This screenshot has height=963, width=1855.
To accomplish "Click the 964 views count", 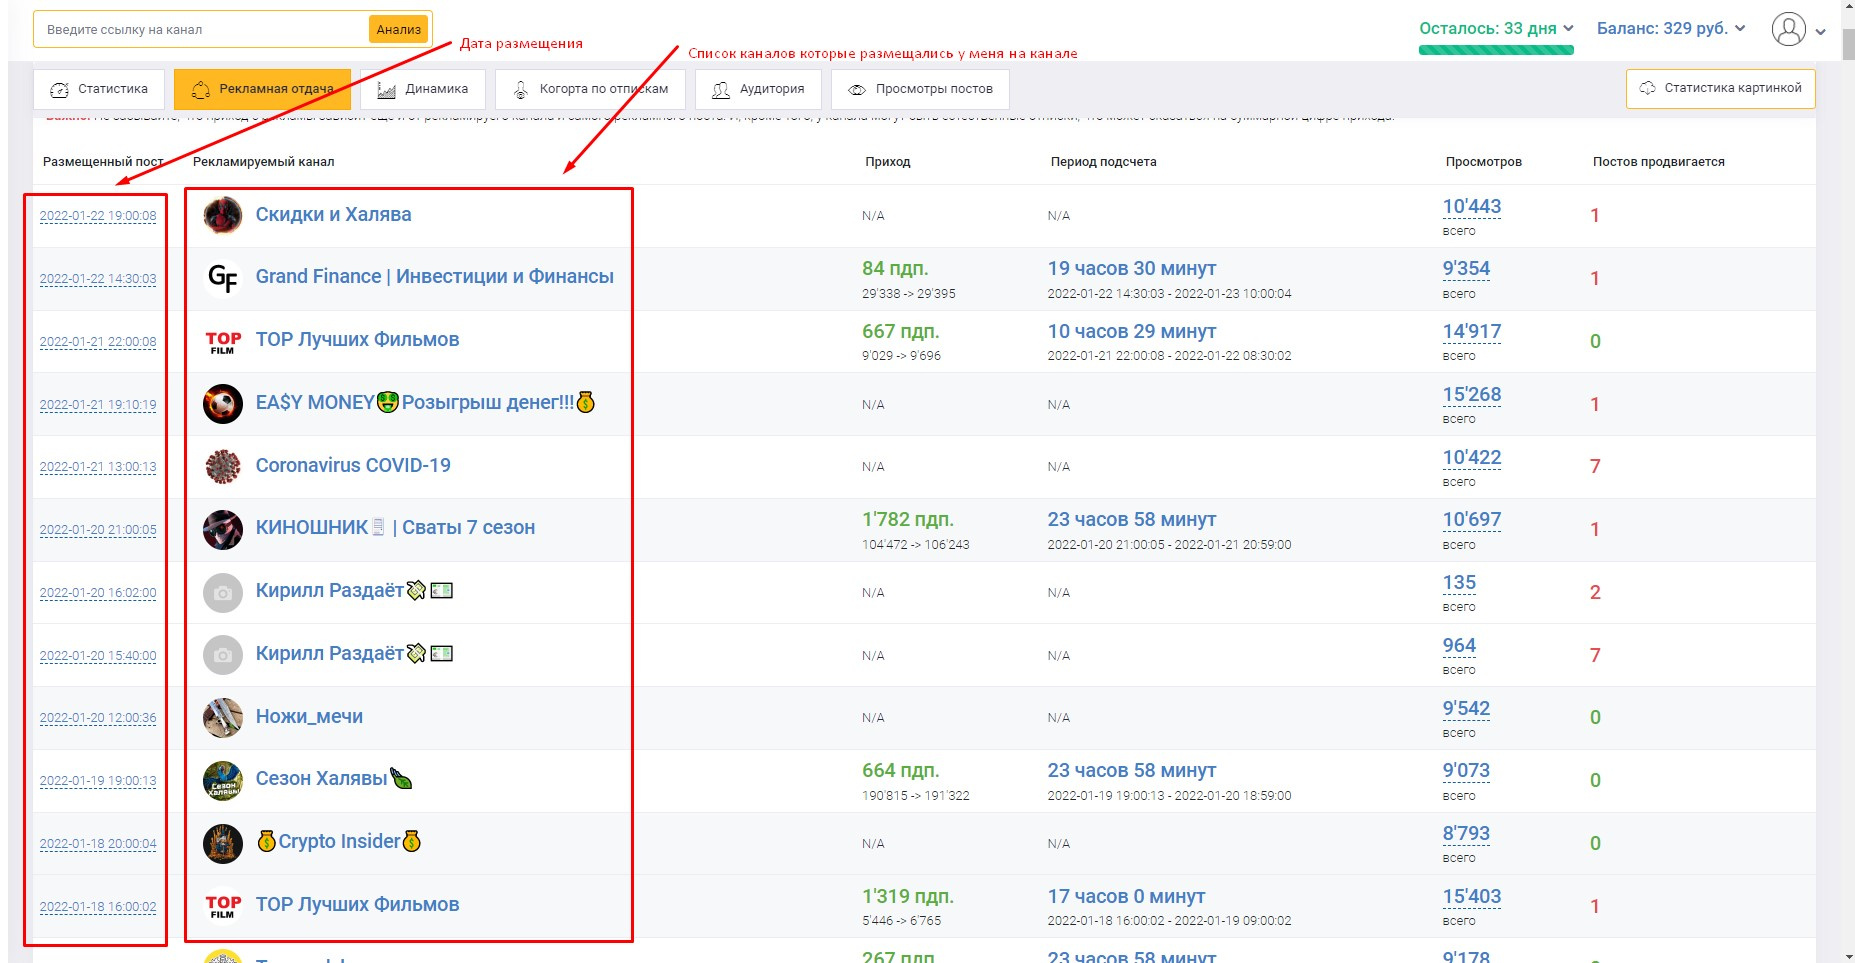I will pos(1459,645).
